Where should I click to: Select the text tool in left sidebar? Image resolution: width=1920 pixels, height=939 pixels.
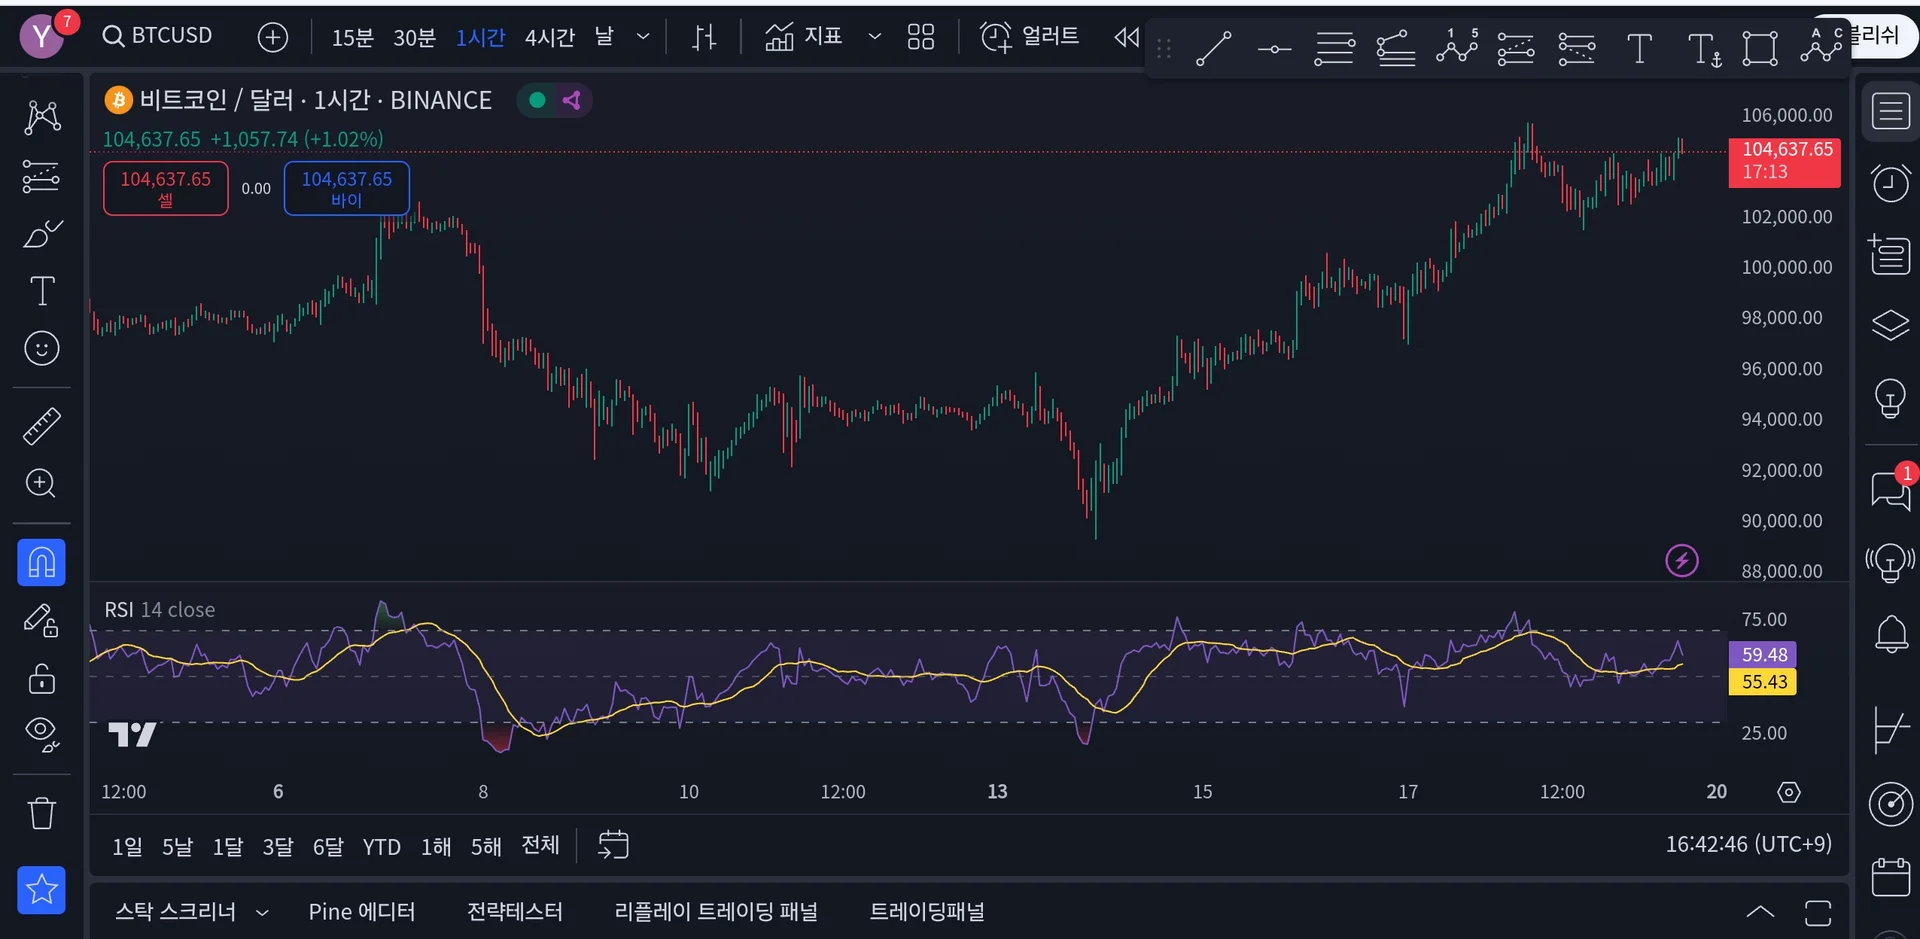pyautogui.click(x=41, y=292)
